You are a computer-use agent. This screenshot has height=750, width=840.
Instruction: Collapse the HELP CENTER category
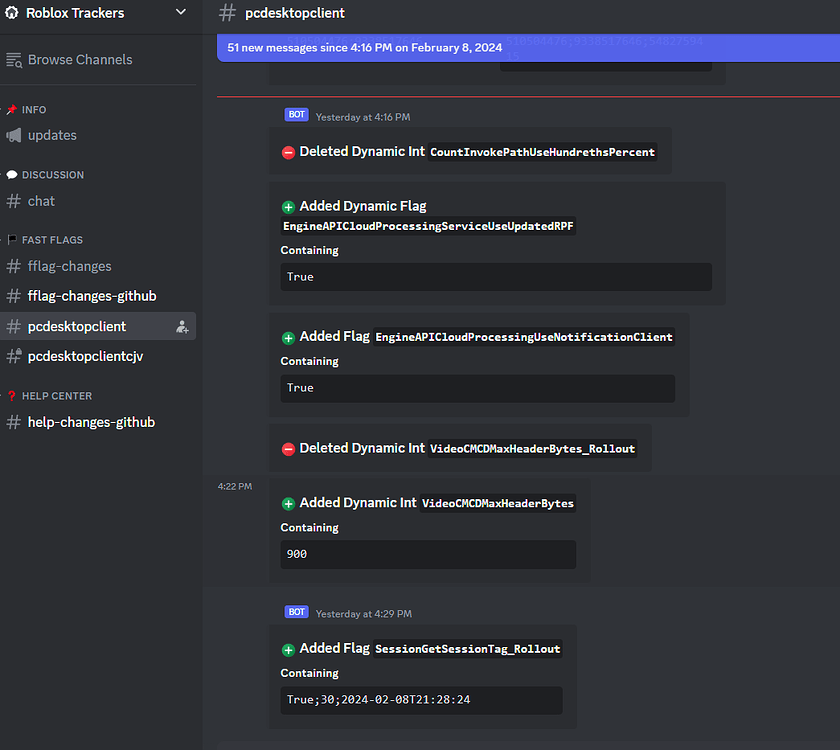57,396
